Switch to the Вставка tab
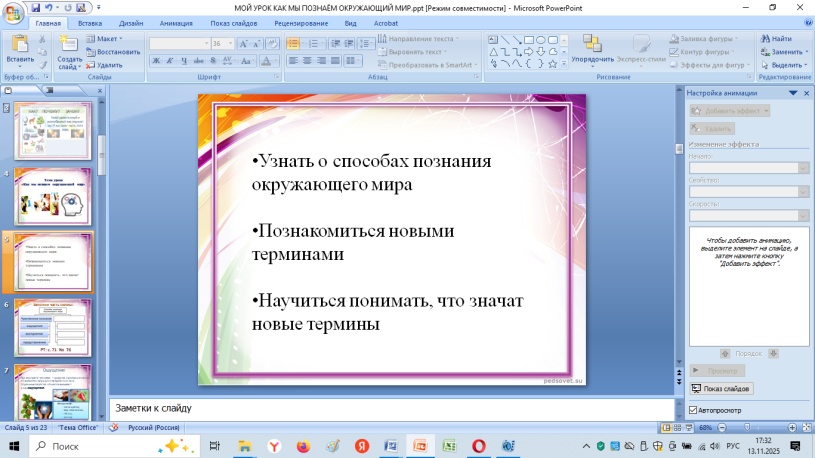This screenshot has width=815, height=458. pos(89,22)
